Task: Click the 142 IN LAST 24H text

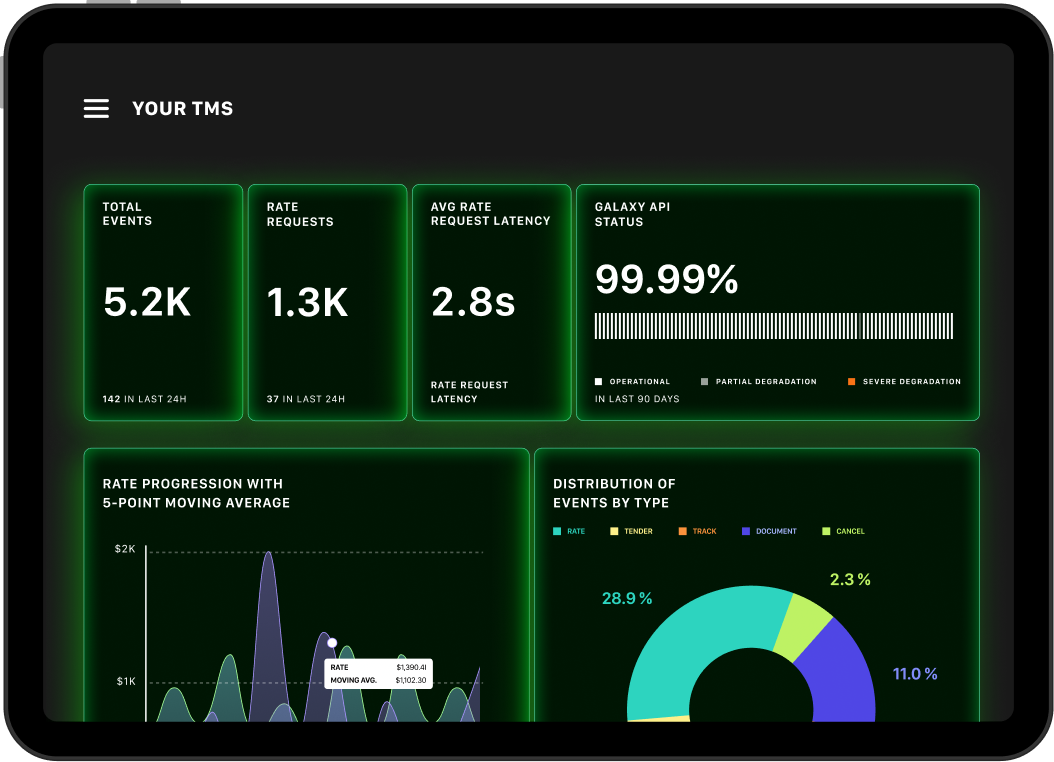Action: click(145, 399)
